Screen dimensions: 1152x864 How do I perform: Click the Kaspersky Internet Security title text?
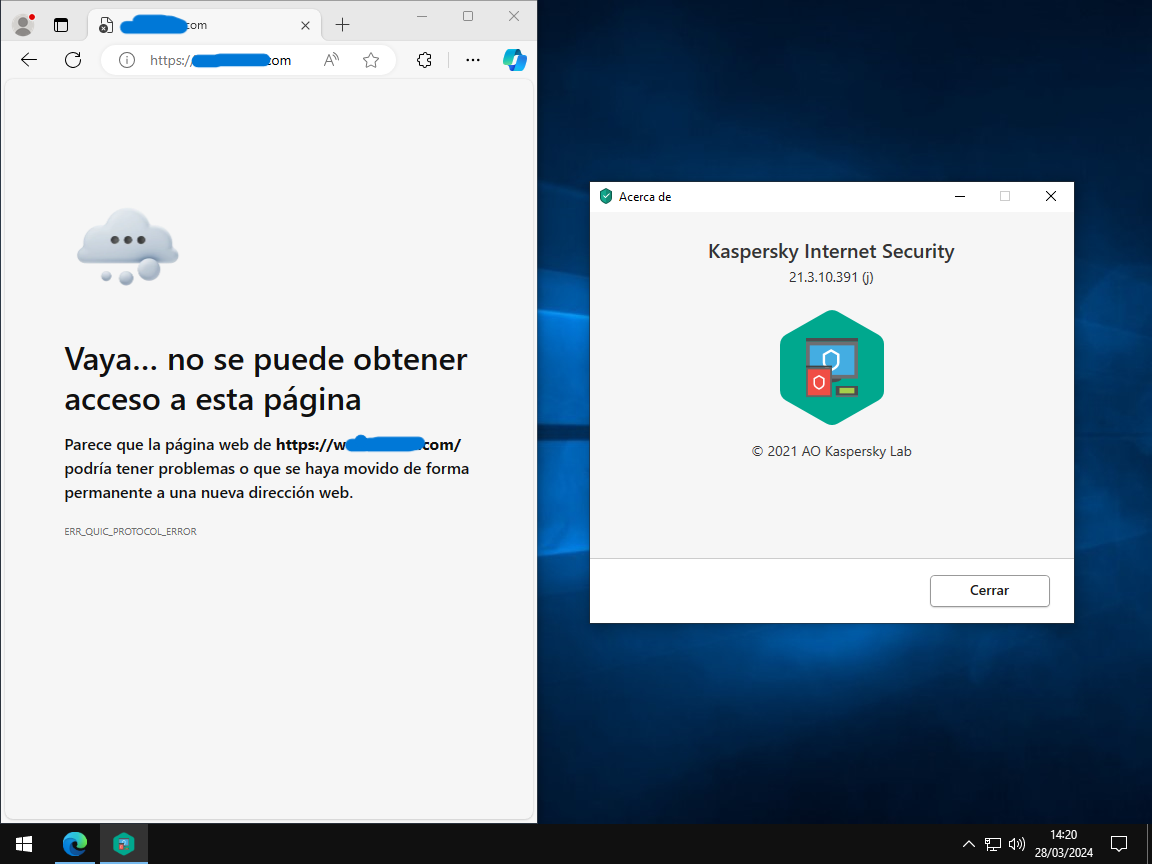pyautogui.click(x=831, y=251)
